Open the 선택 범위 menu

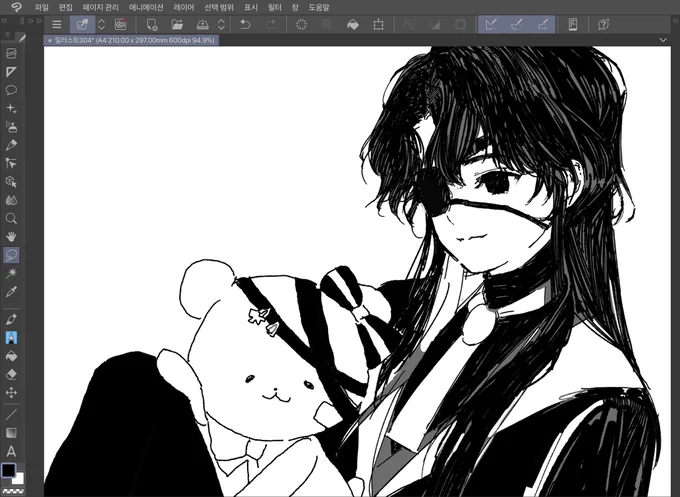click(x=219, y=7)
